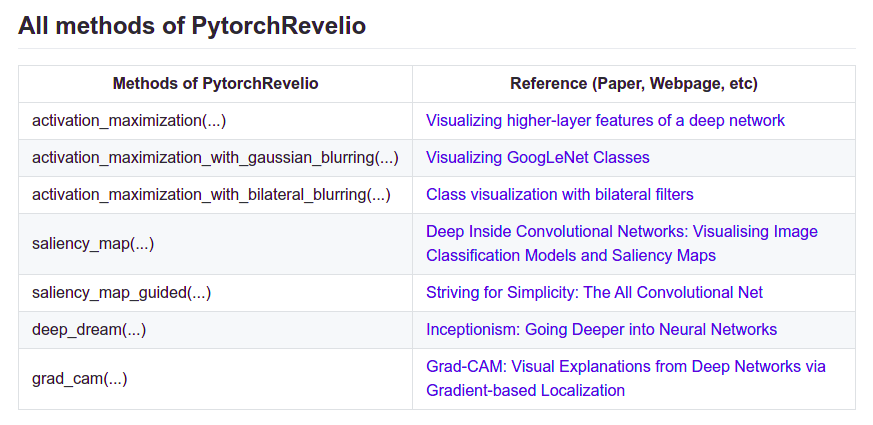Click the 'activation_maximization(...)' method cell
This screenshot has height=425, width=873.
pos(129,121)
